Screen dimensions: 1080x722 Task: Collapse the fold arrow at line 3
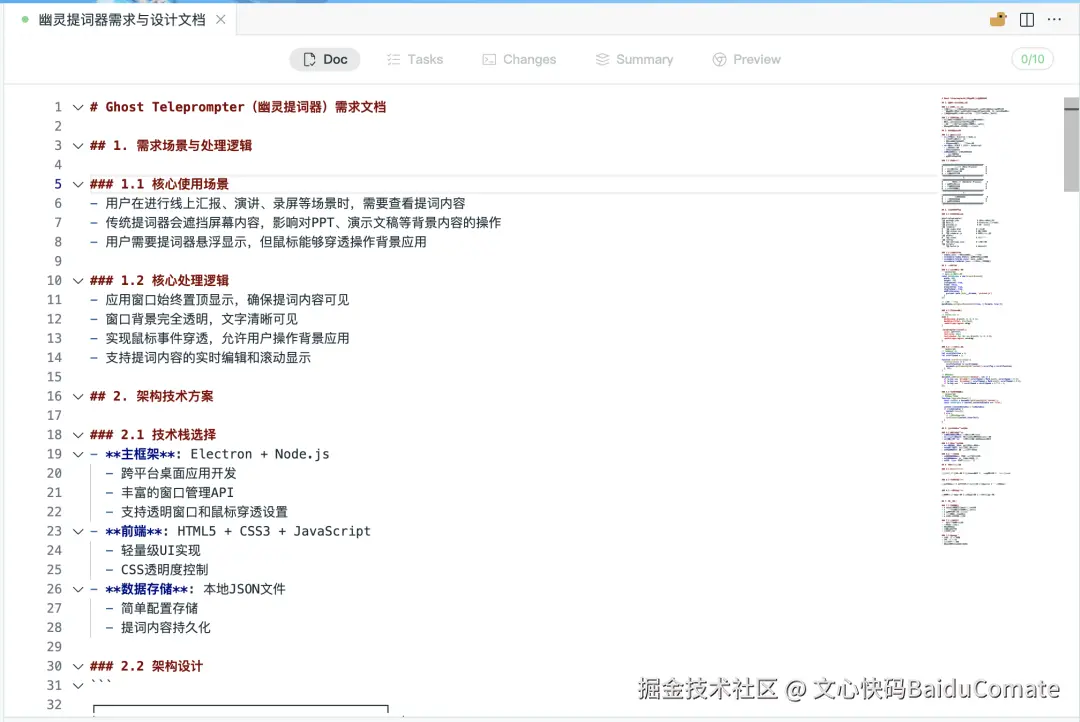point(78,145)
